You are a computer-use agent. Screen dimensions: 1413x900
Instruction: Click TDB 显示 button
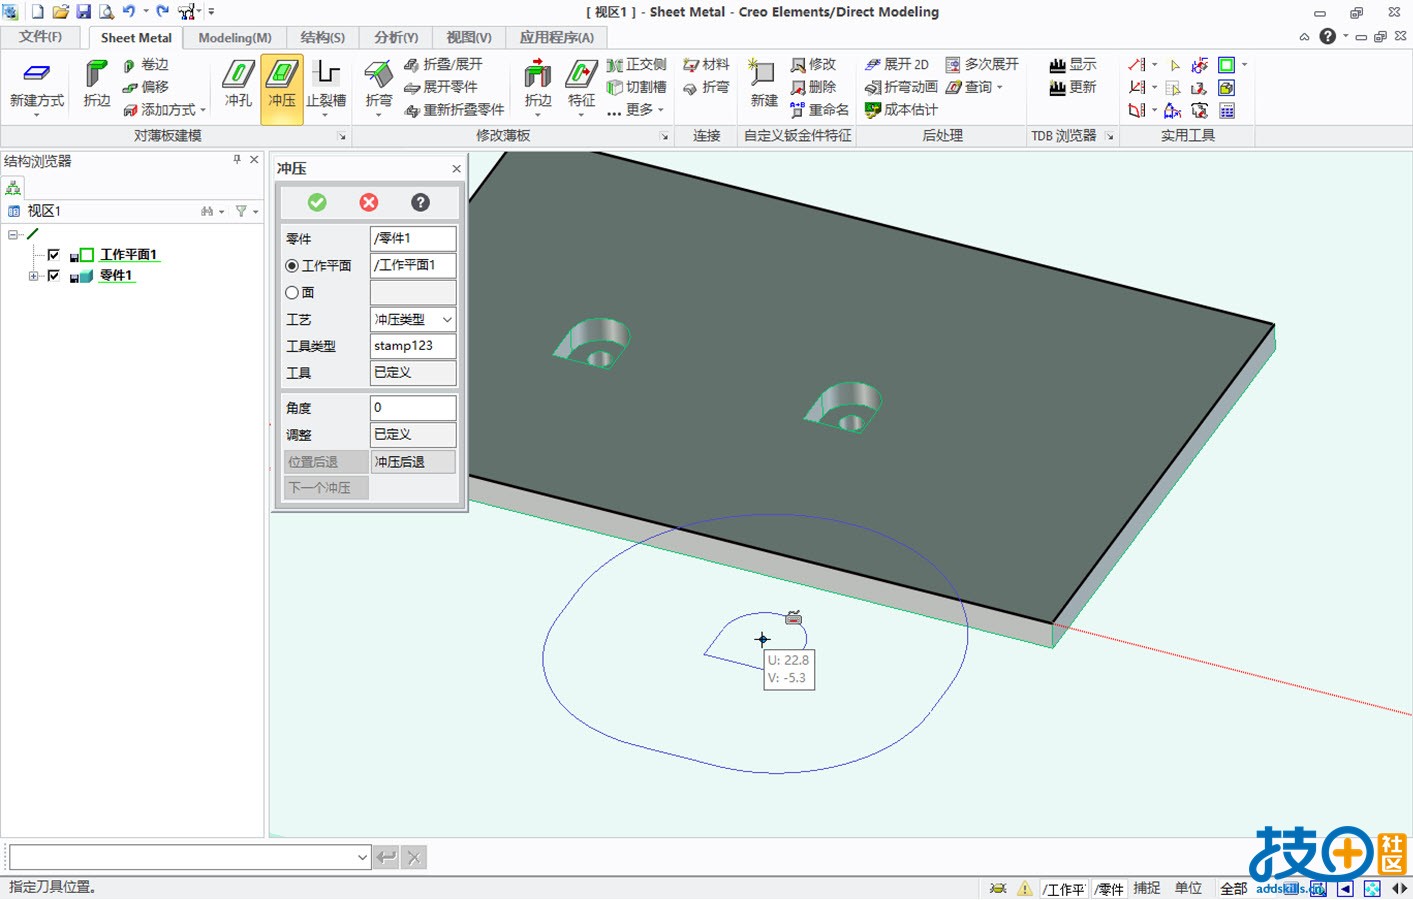1073,64
